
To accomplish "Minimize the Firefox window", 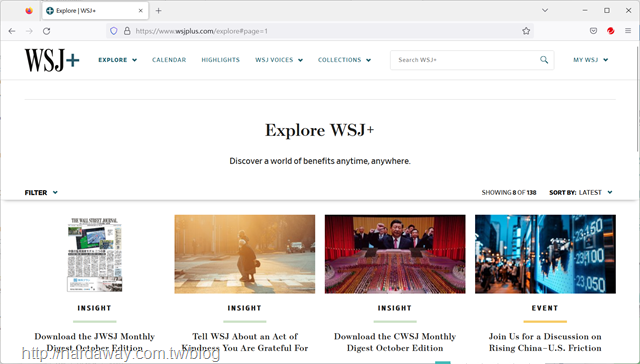I will pyautogui.click(x=585, y=11).
